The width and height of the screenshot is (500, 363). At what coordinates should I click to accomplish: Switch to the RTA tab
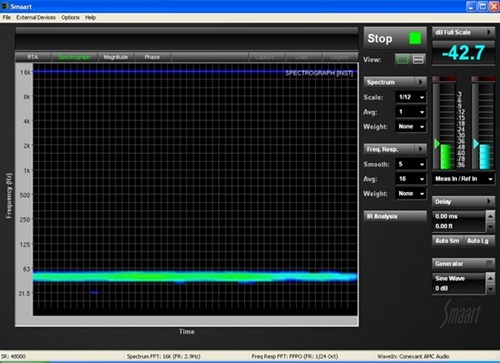pyautogui.click(x=33, y=57)
